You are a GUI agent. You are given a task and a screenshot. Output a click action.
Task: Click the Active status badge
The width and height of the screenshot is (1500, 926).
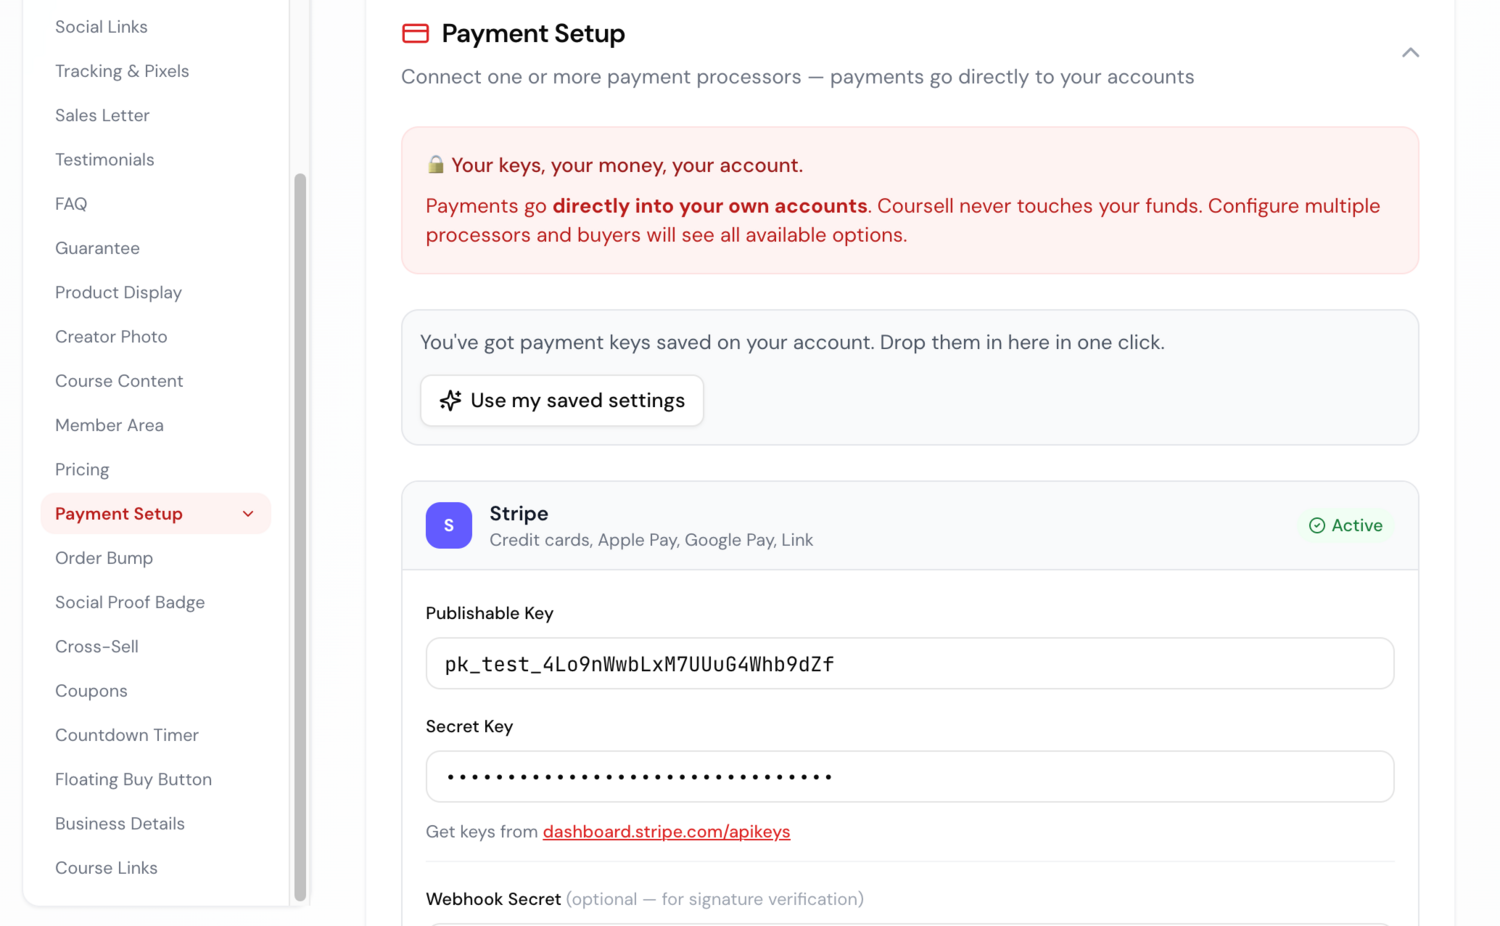1346,526
